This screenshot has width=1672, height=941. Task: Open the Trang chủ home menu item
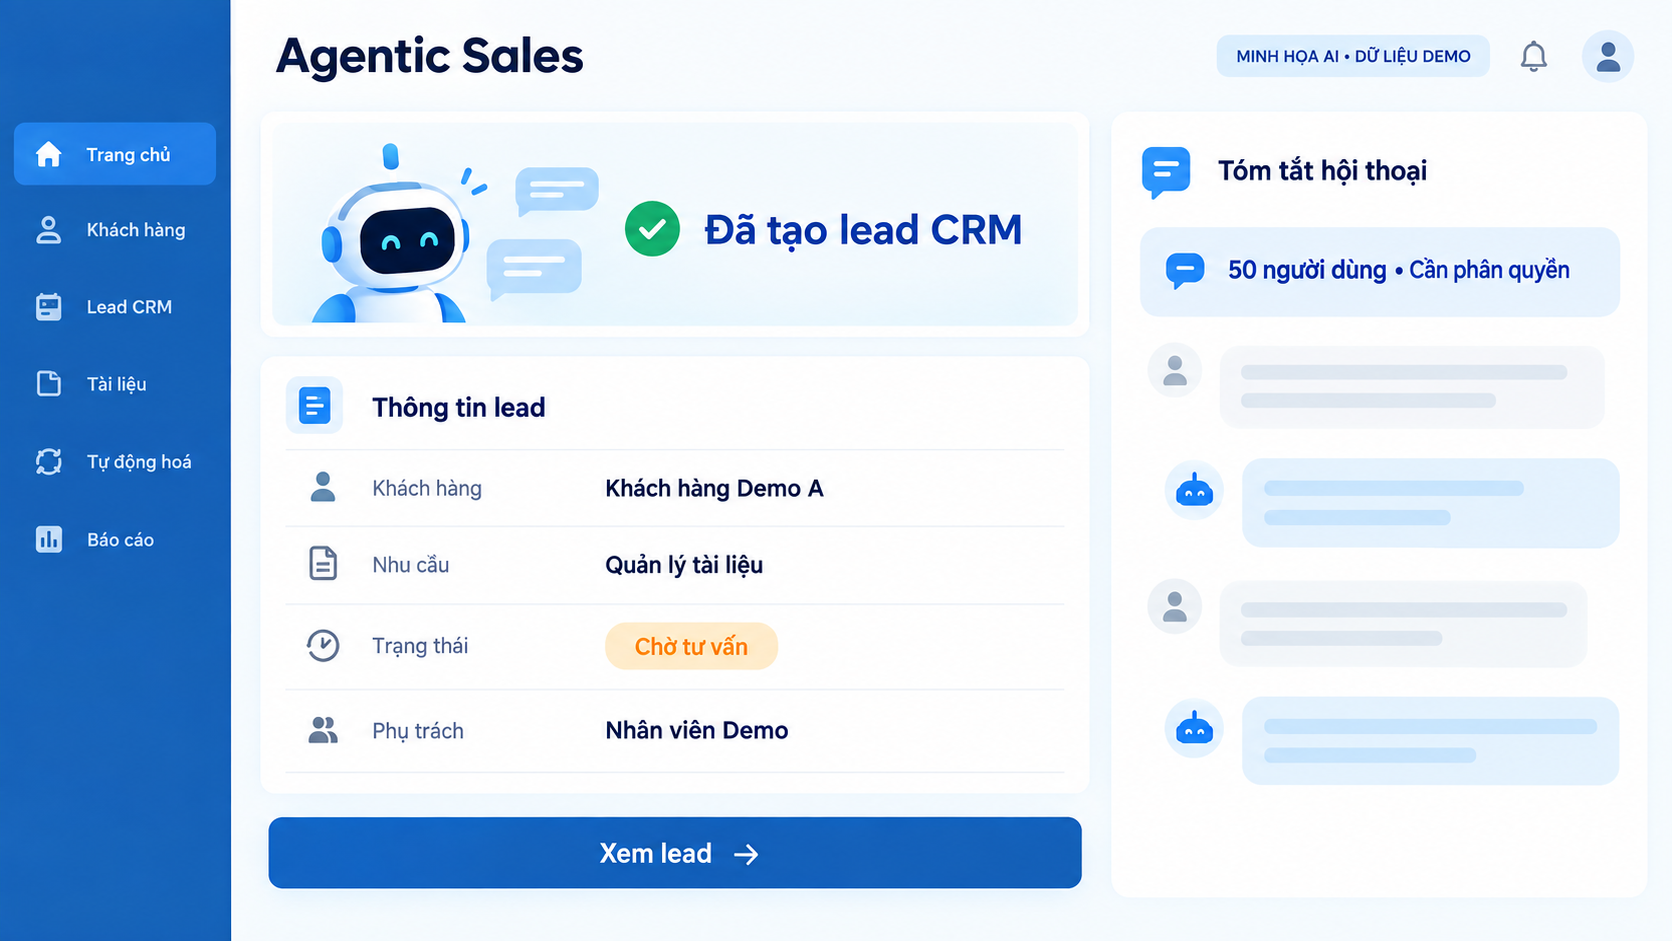coord(115,154)
